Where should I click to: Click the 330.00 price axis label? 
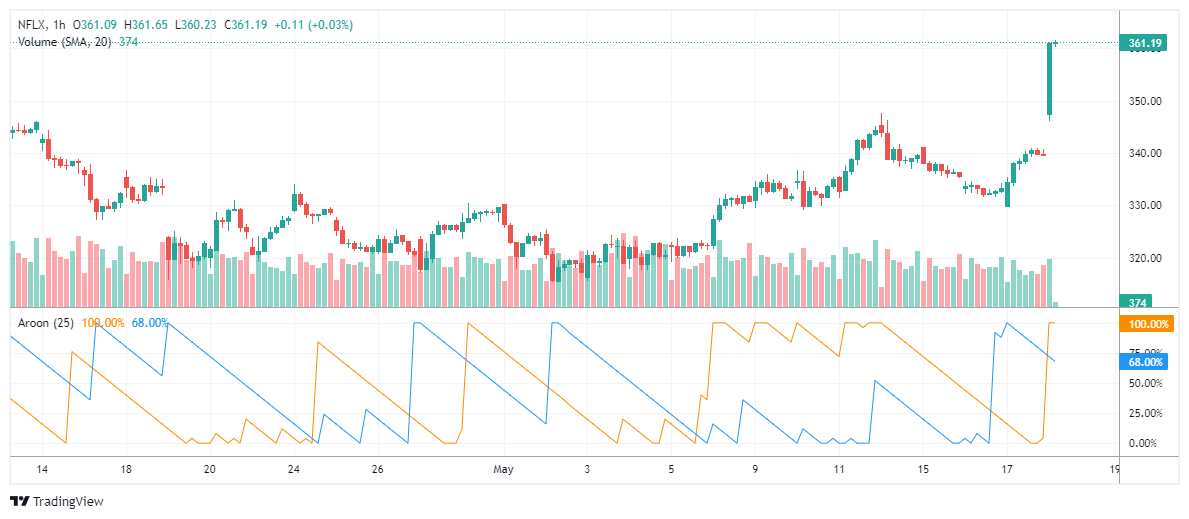tap(1146, 206)
